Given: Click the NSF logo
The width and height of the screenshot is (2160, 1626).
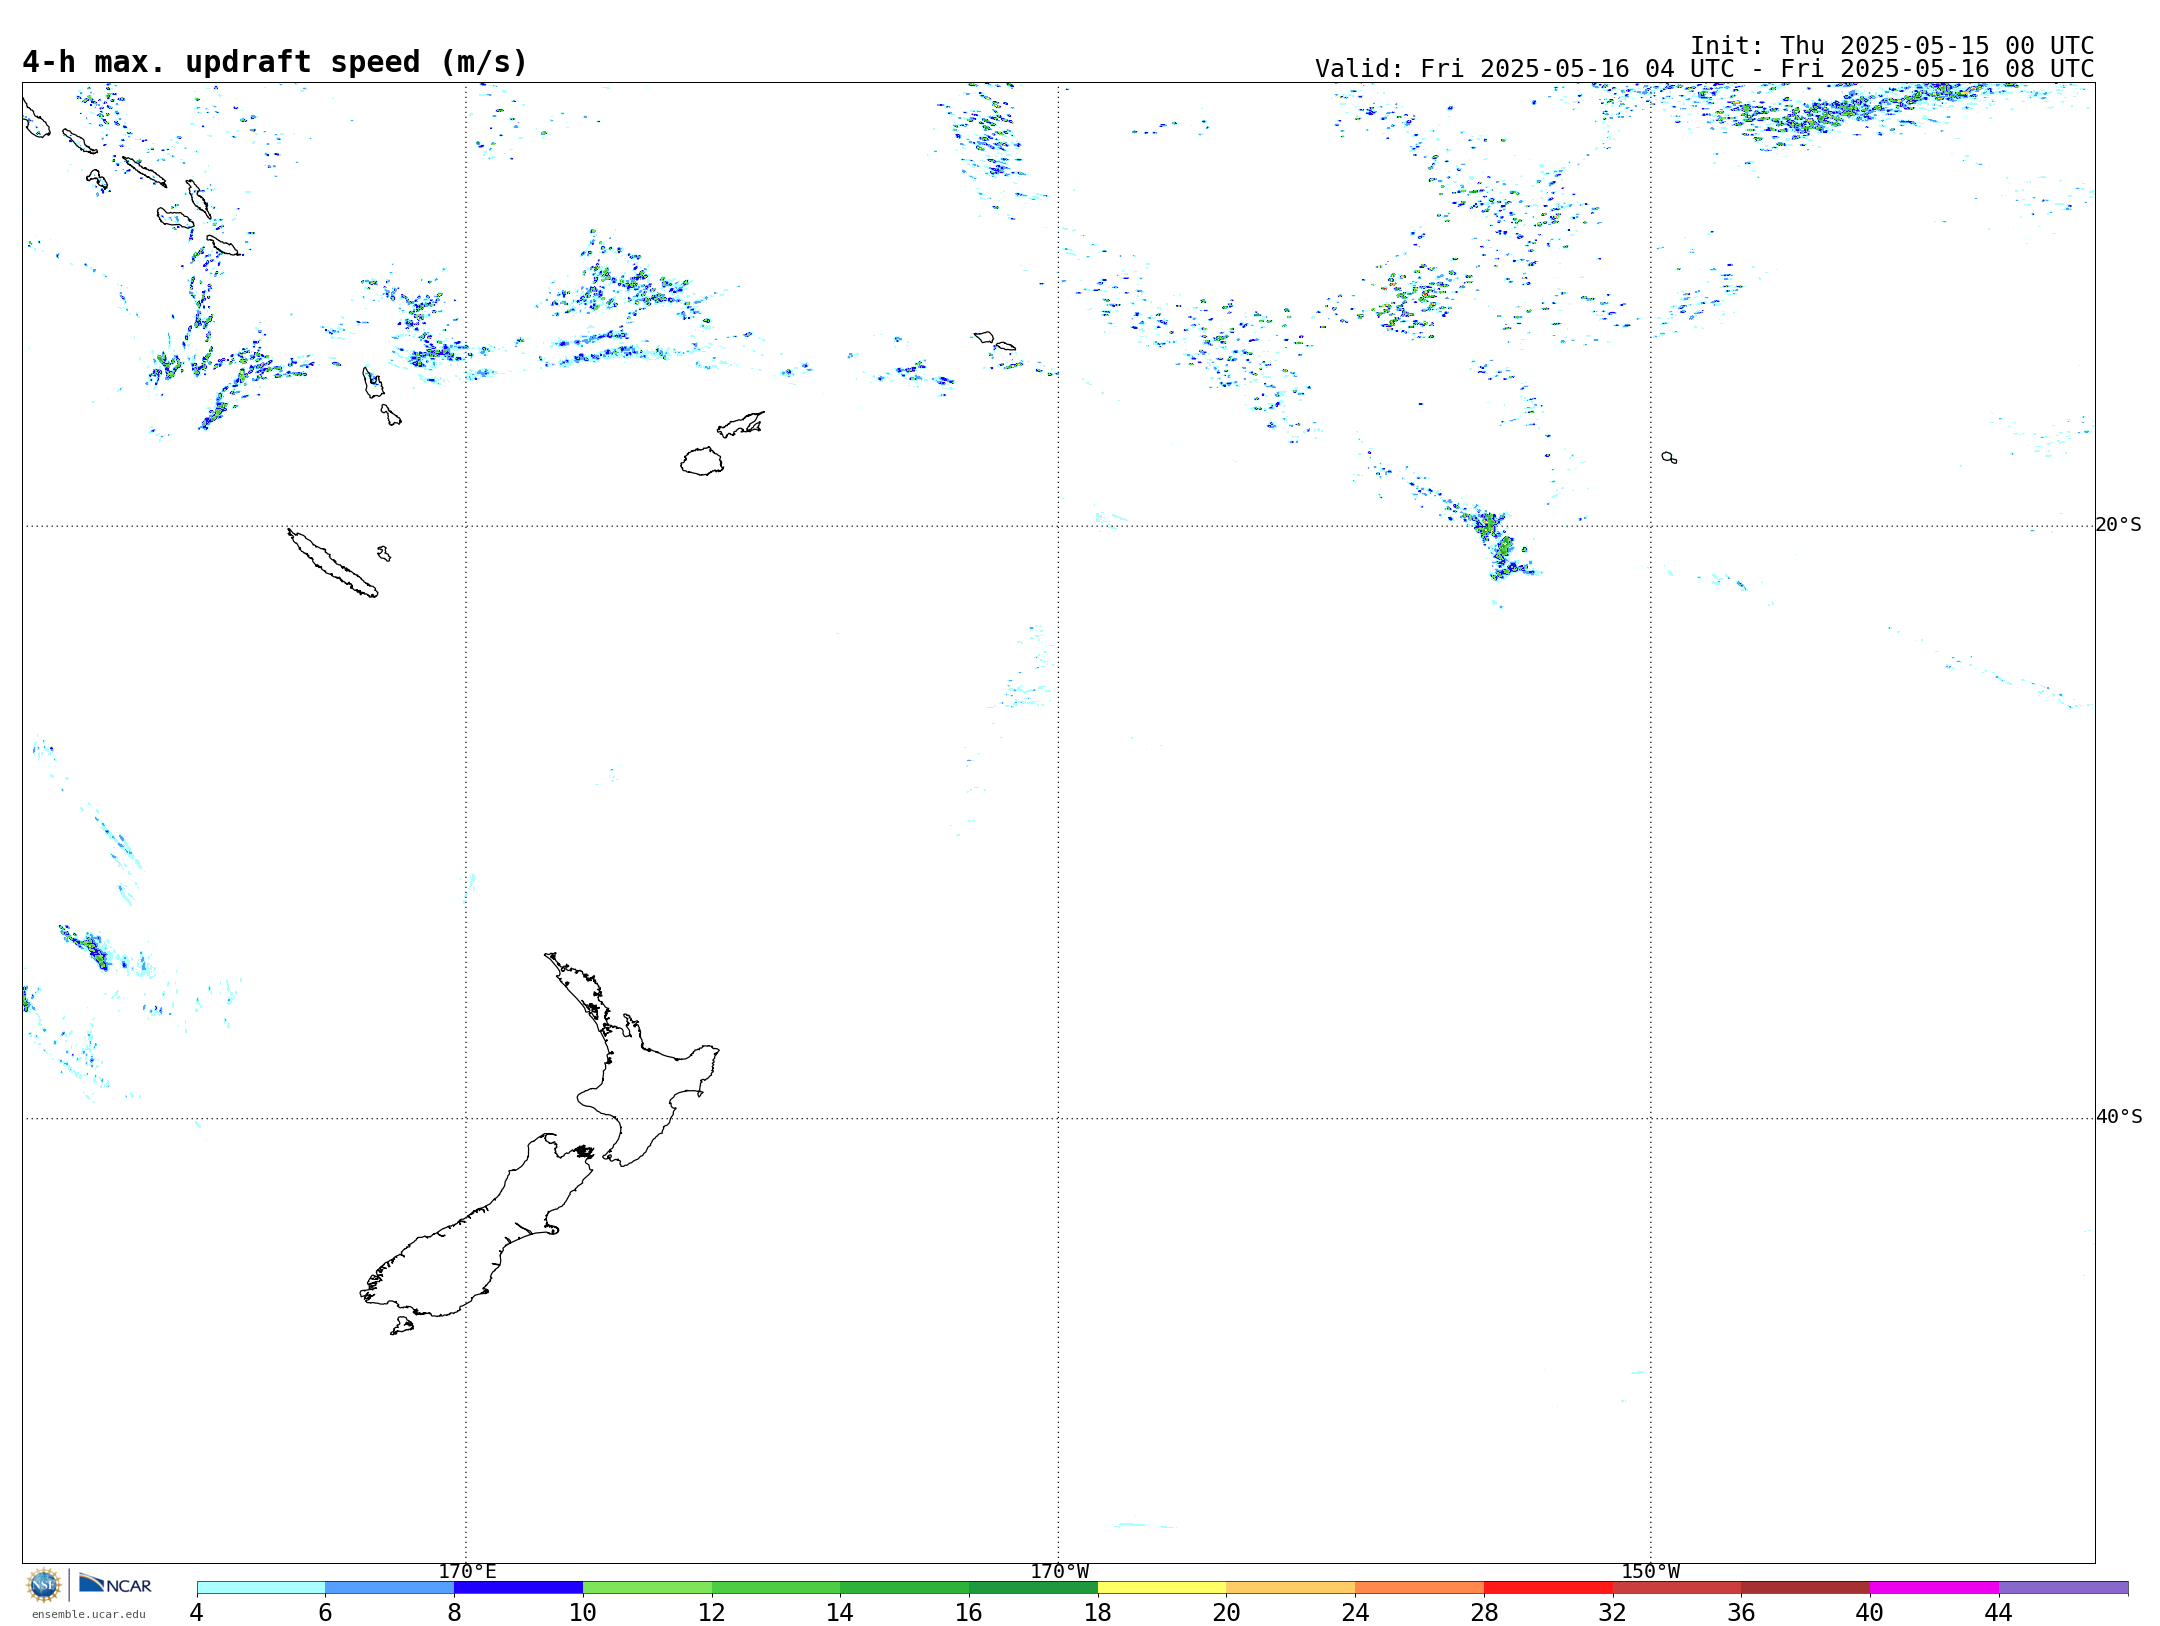Looking at the screenshot, I should tap(44, 1585).
